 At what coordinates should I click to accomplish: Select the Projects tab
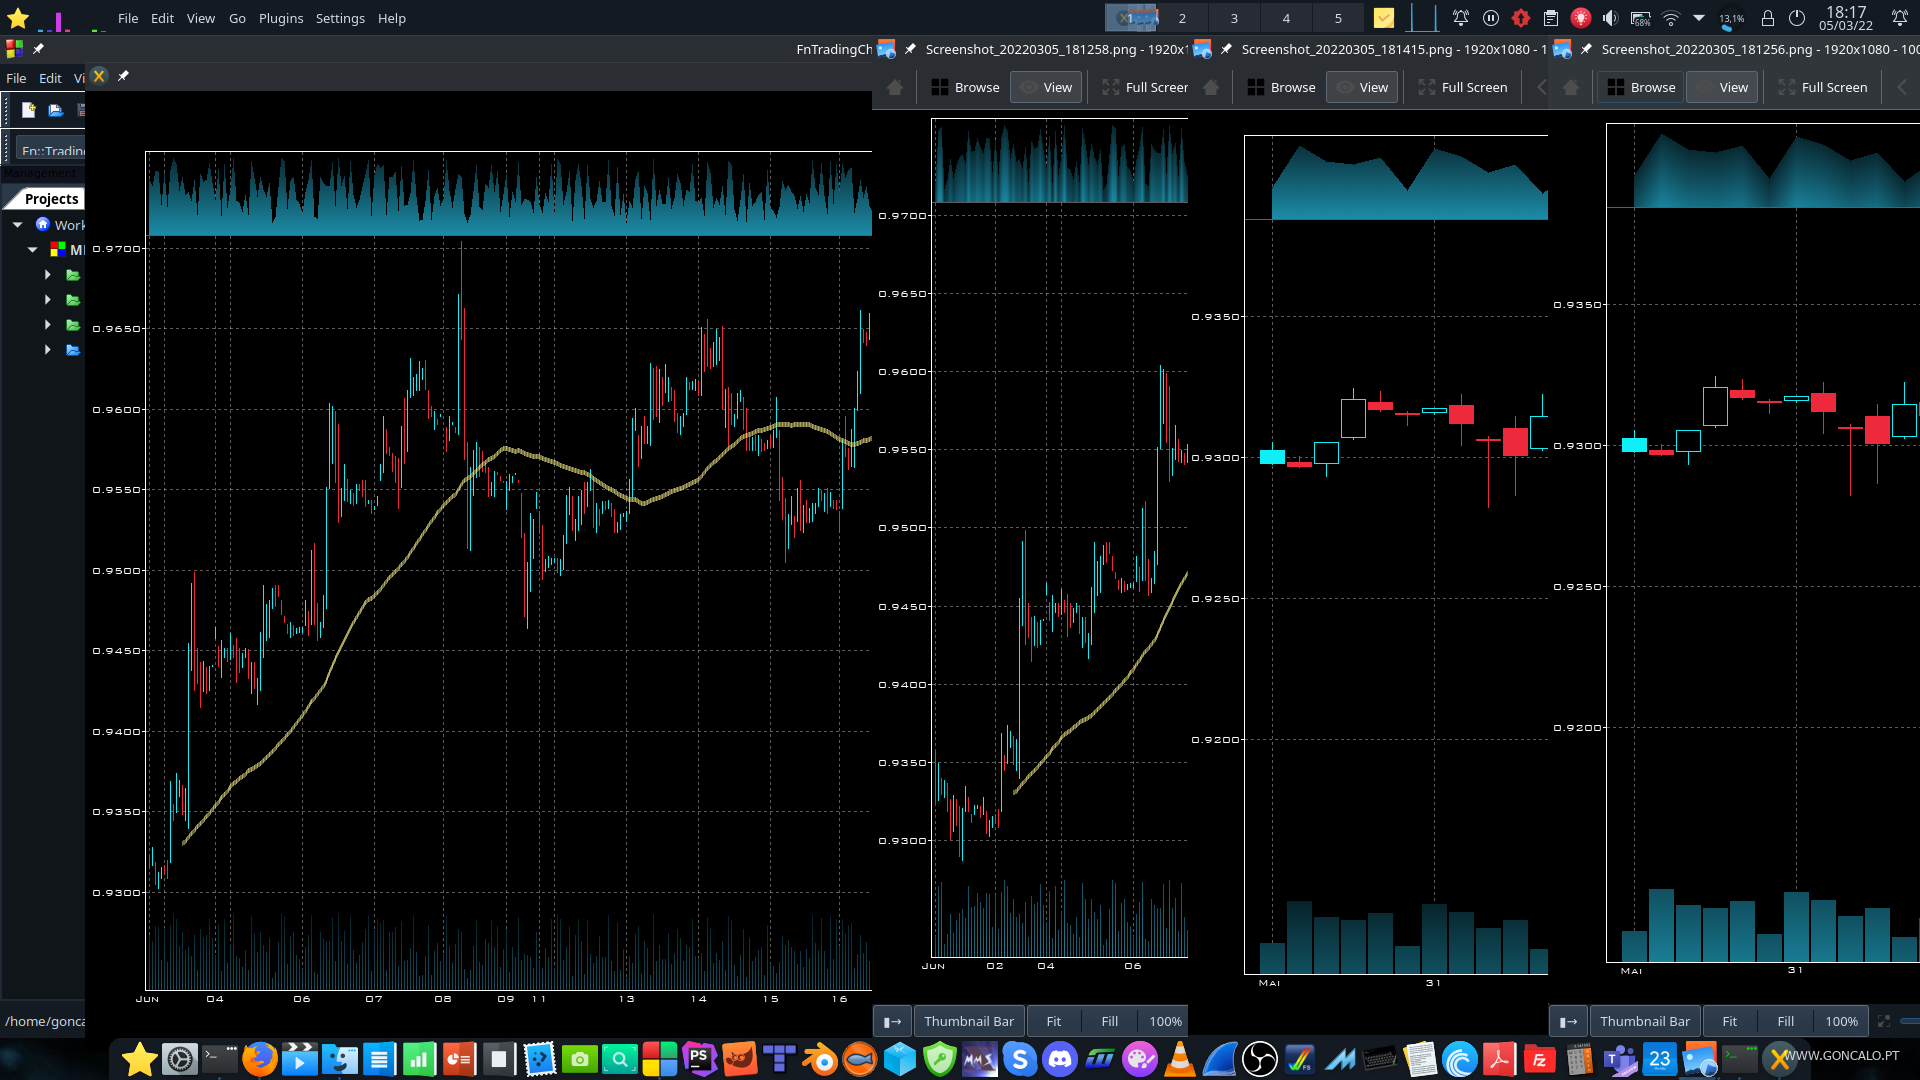[51, 199]
